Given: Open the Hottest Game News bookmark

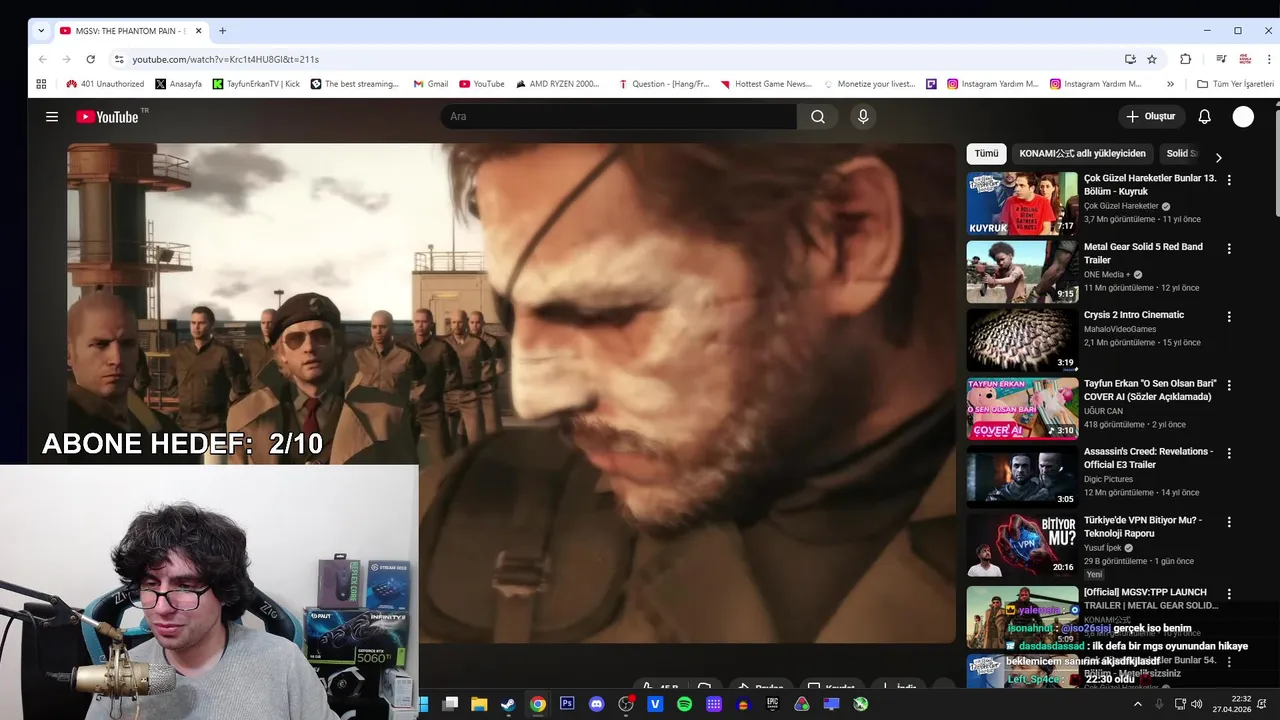Looking at the screenshot, I should click(765, 84).
